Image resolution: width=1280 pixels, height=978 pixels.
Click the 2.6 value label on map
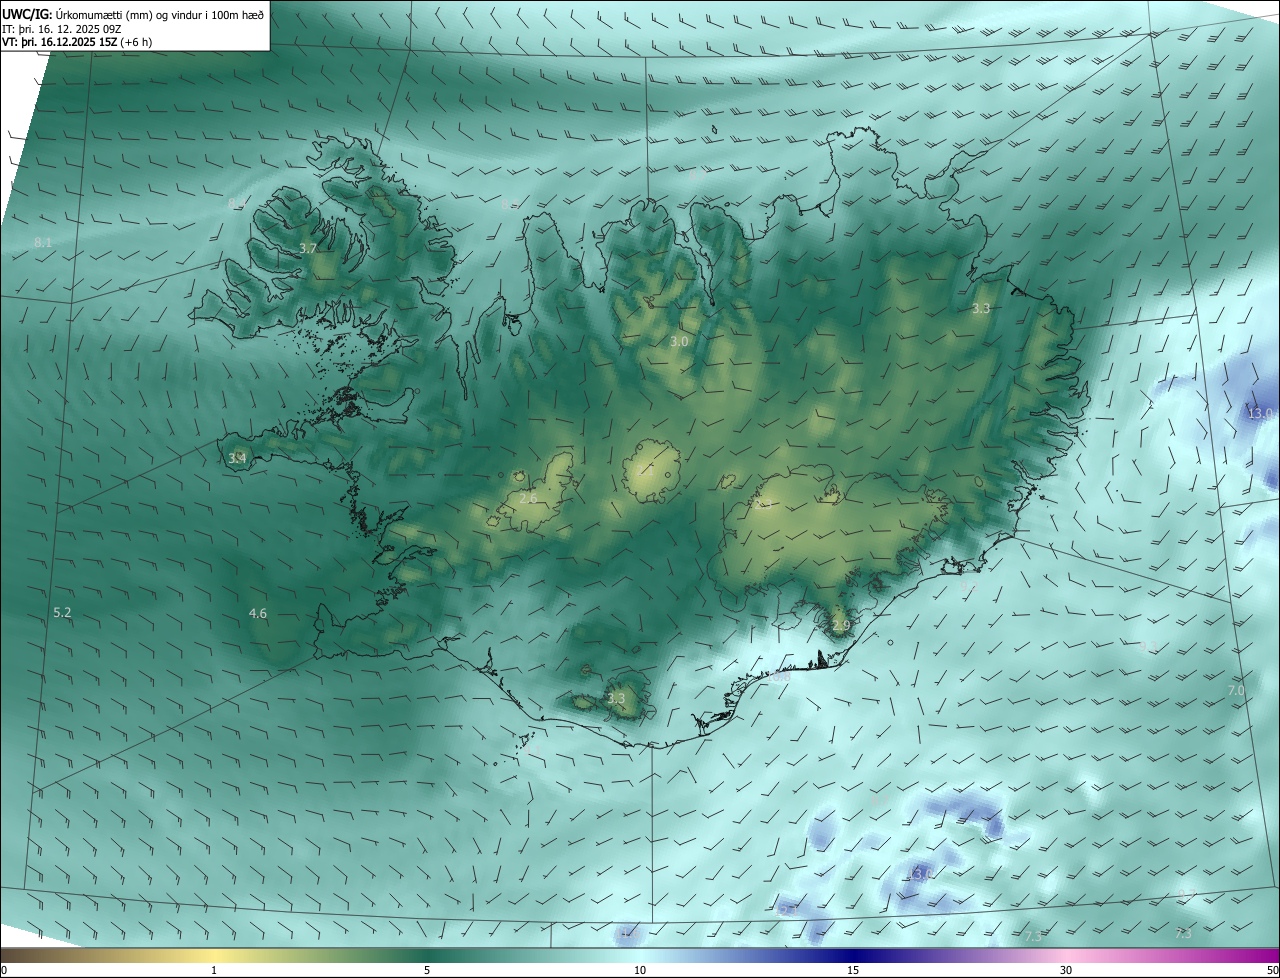528,498
